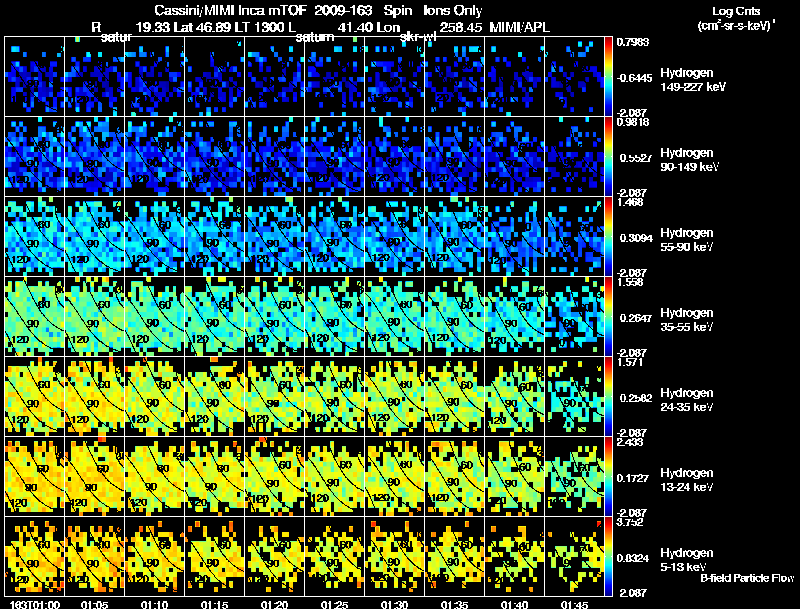Select the 3.752 color bar value

pyautogui.click(x=630, y=522)
